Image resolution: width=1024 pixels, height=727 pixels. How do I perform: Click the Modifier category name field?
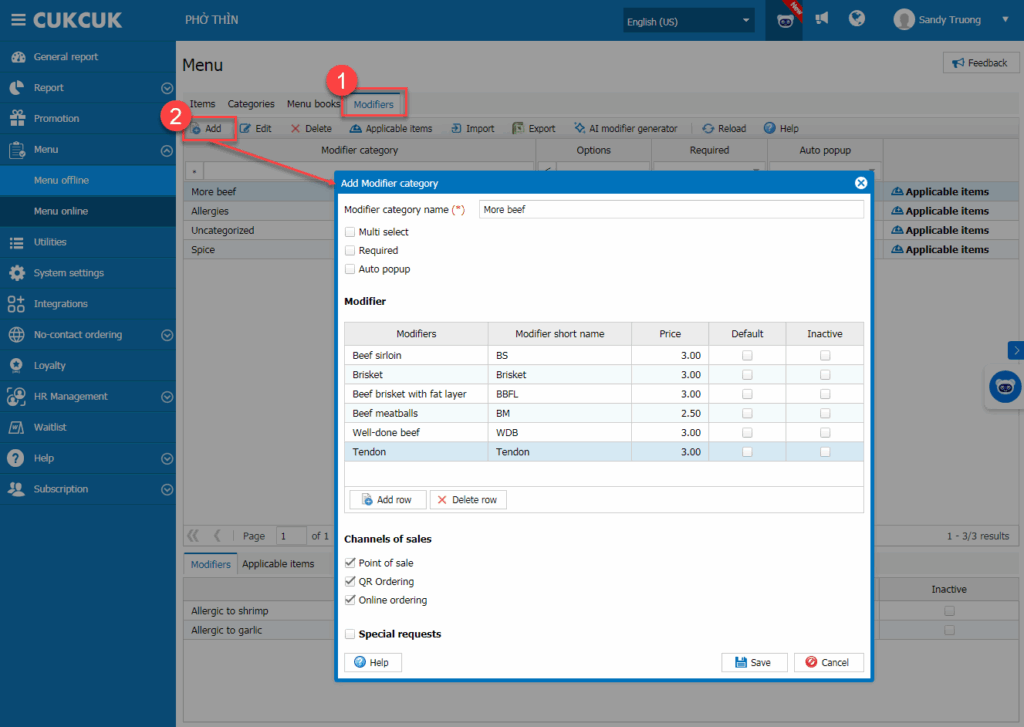click(x=670, y=210)
